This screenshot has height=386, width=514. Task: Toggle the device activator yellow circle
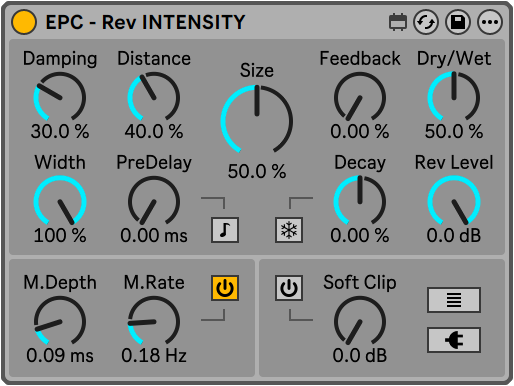coord(24,22)
